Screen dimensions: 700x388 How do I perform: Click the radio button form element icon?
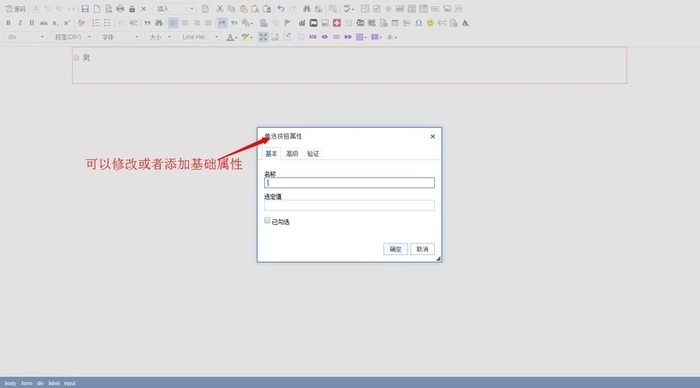388,9
